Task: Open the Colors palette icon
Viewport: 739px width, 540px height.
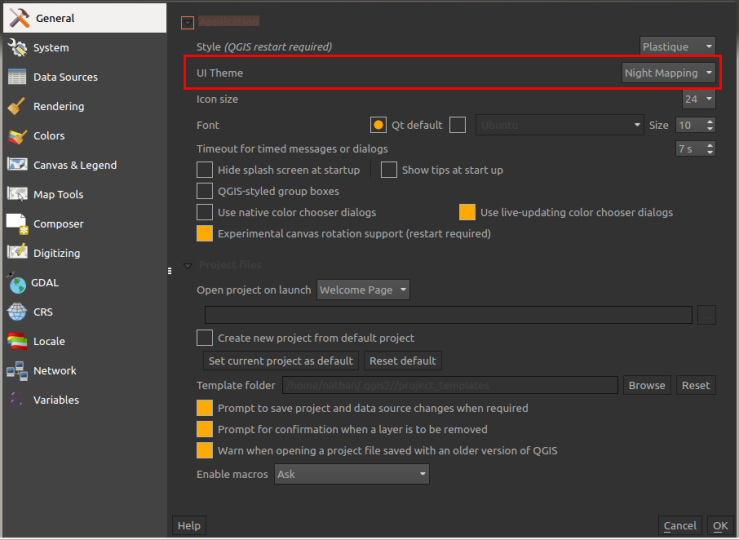Action: point(16,136)
